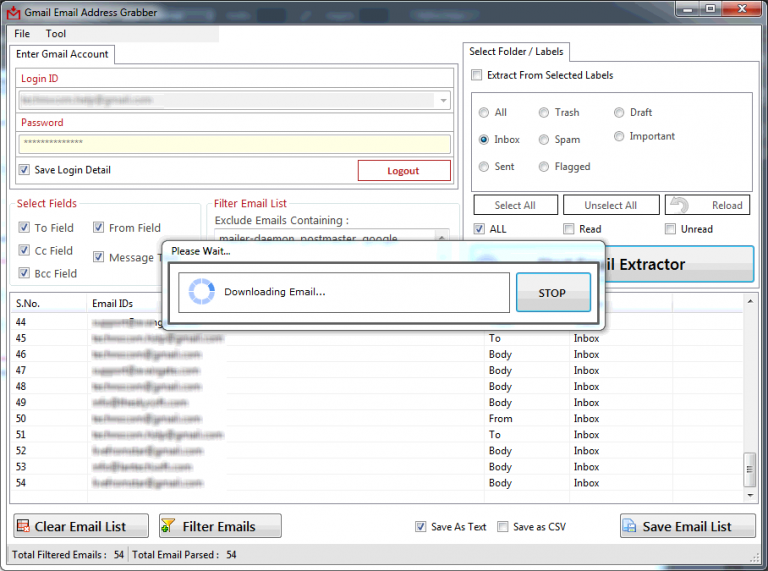Screen dimensions: 768x571
Task: Click the results table scrollbar thumb
Action: 750,469
